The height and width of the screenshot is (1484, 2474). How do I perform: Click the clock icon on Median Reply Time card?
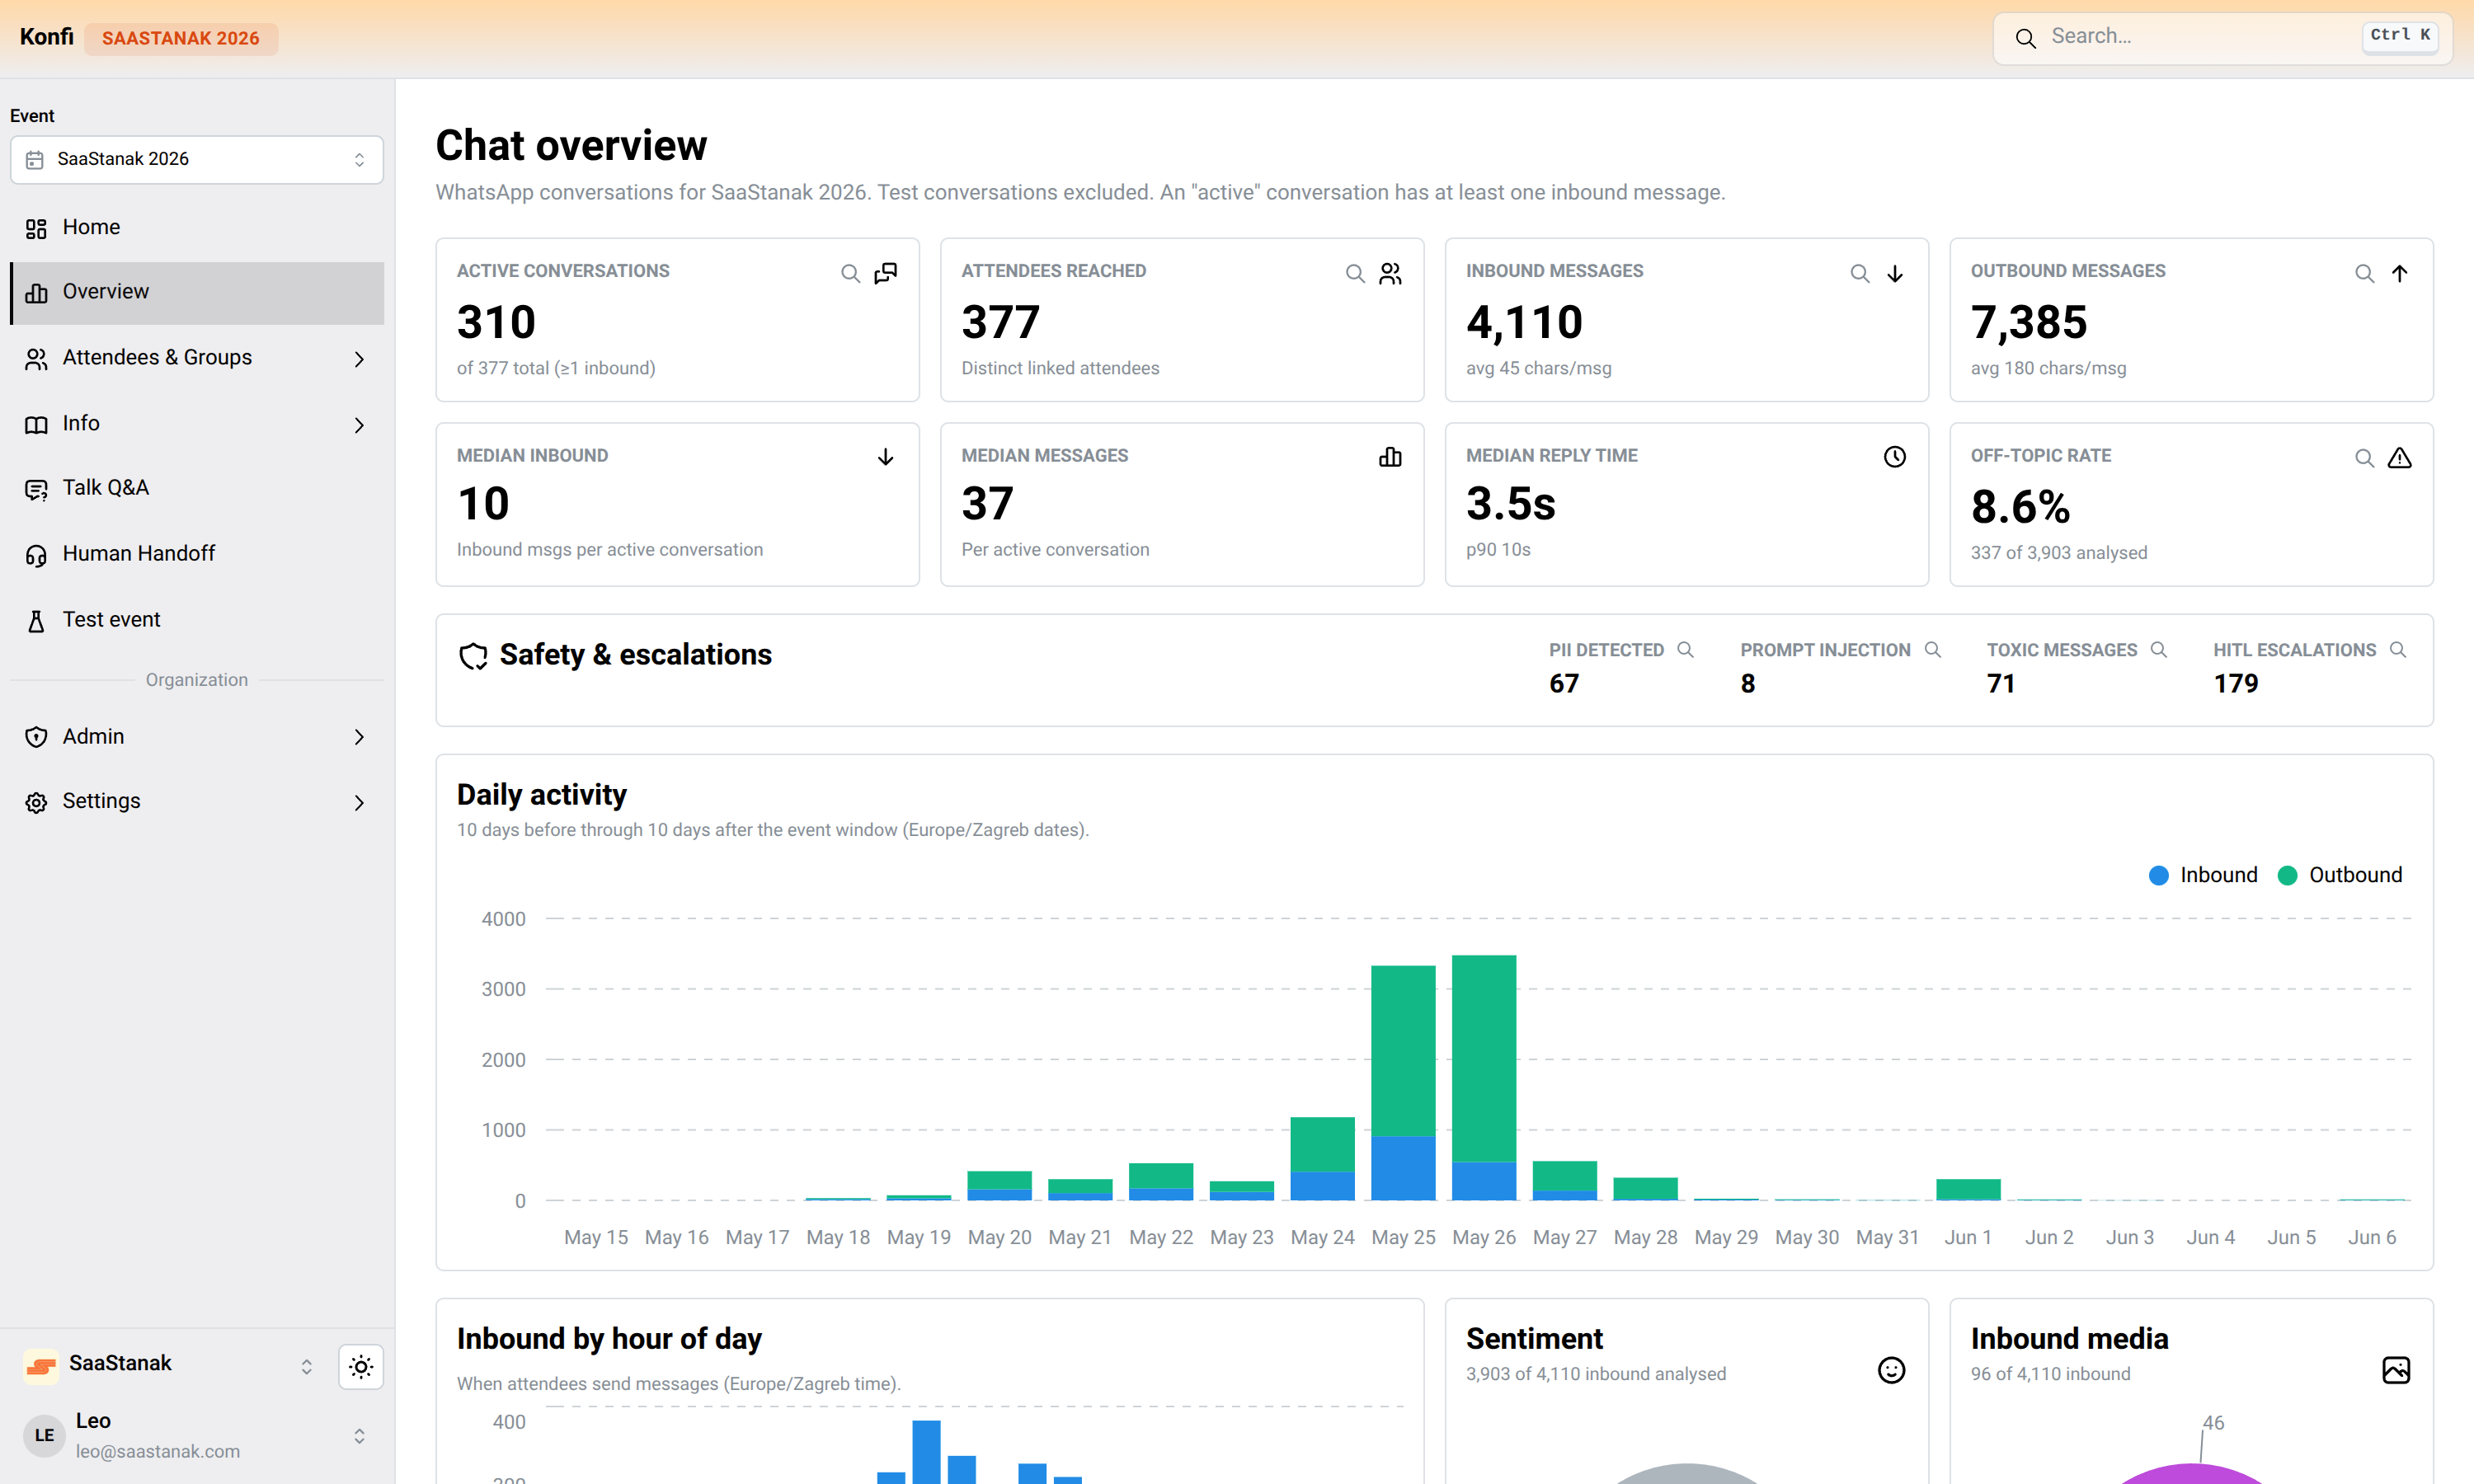(1895, 457)
